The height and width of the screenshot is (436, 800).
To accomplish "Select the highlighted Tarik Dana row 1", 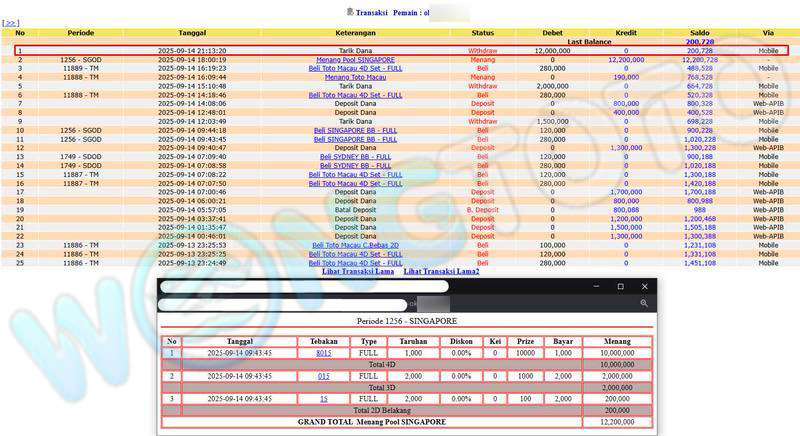I will point(400,50).
